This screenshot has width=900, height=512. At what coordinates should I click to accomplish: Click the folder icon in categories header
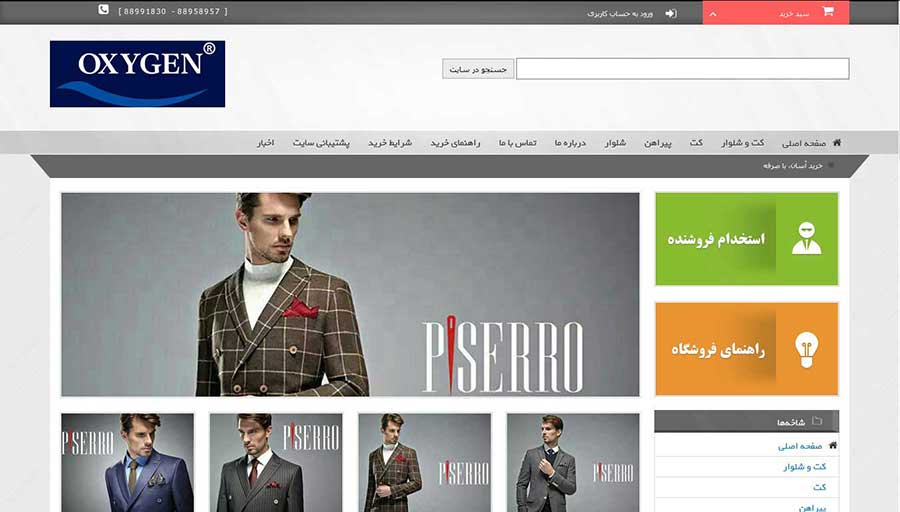817,422
